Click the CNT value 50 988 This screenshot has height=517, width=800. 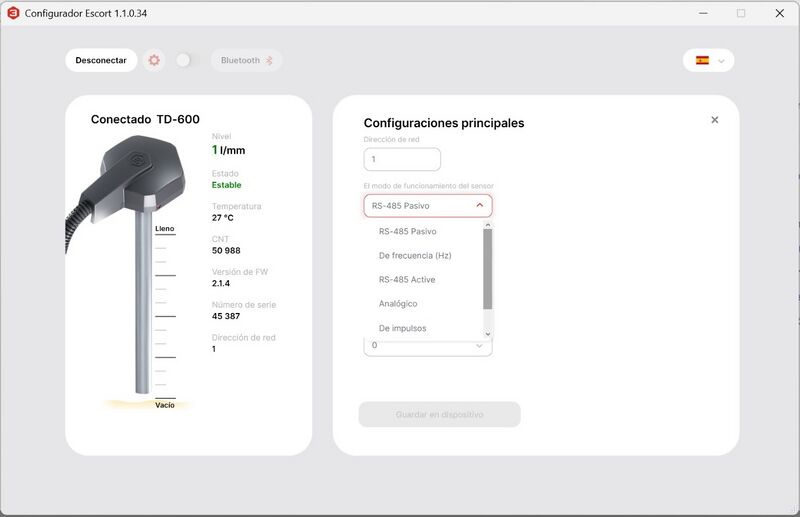click(x=226, y=251)
